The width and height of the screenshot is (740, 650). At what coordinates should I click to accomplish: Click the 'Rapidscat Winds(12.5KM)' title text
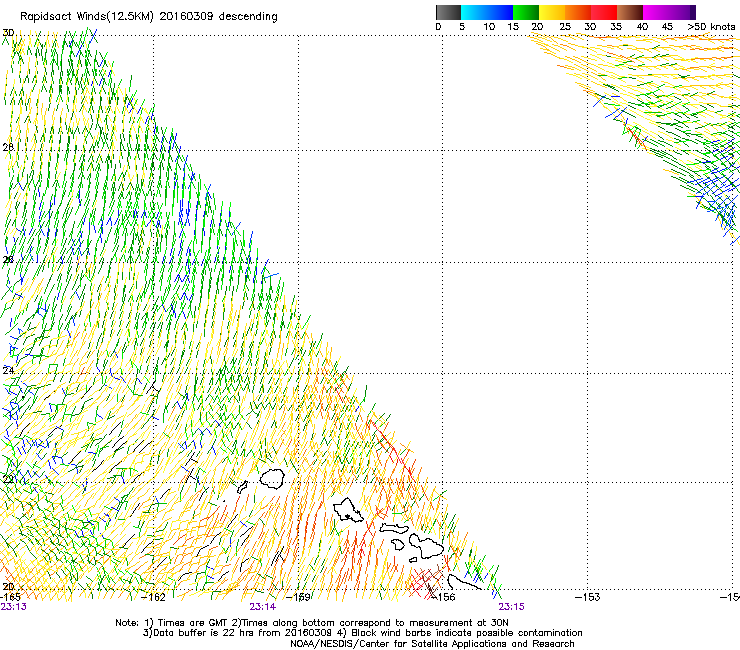[87, 17]
